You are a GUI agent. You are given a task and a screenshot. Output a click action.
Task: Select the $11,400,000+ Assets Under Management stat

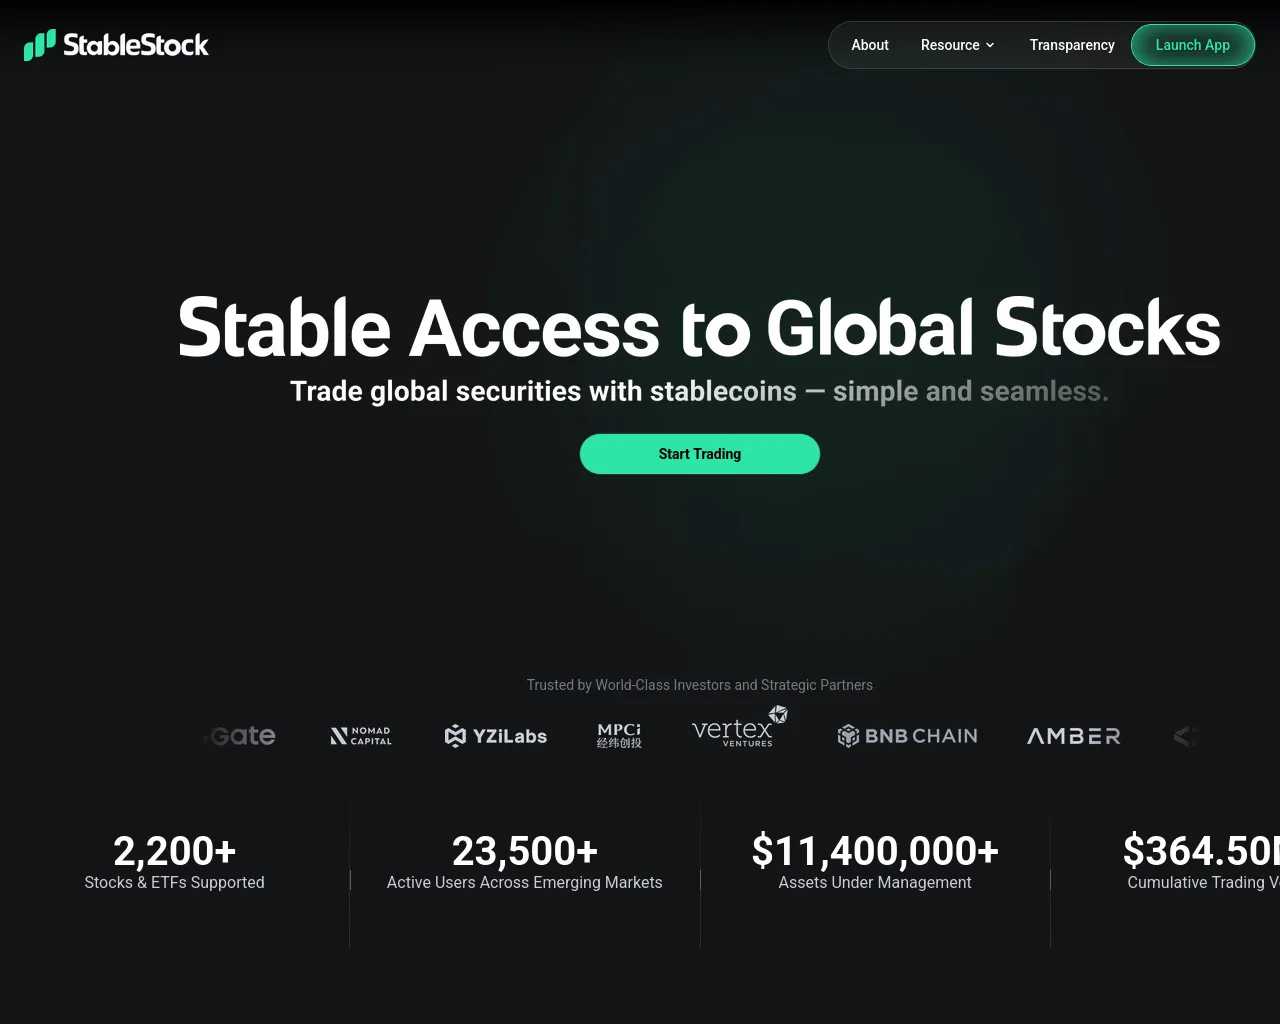pyautogui.click(x=875, y=862)
